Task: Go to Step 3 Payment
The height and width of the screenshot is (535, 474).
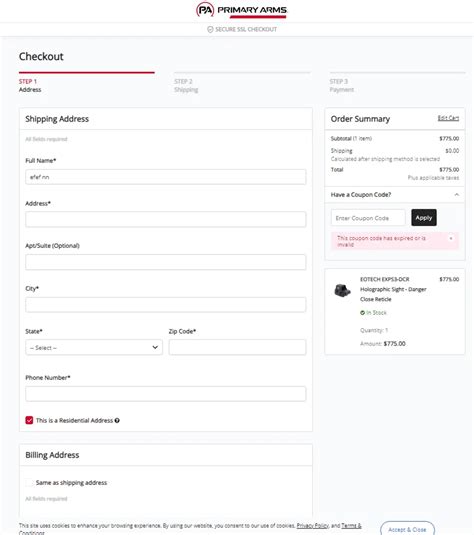Action: pyautogui.click(x=342, y=86)
